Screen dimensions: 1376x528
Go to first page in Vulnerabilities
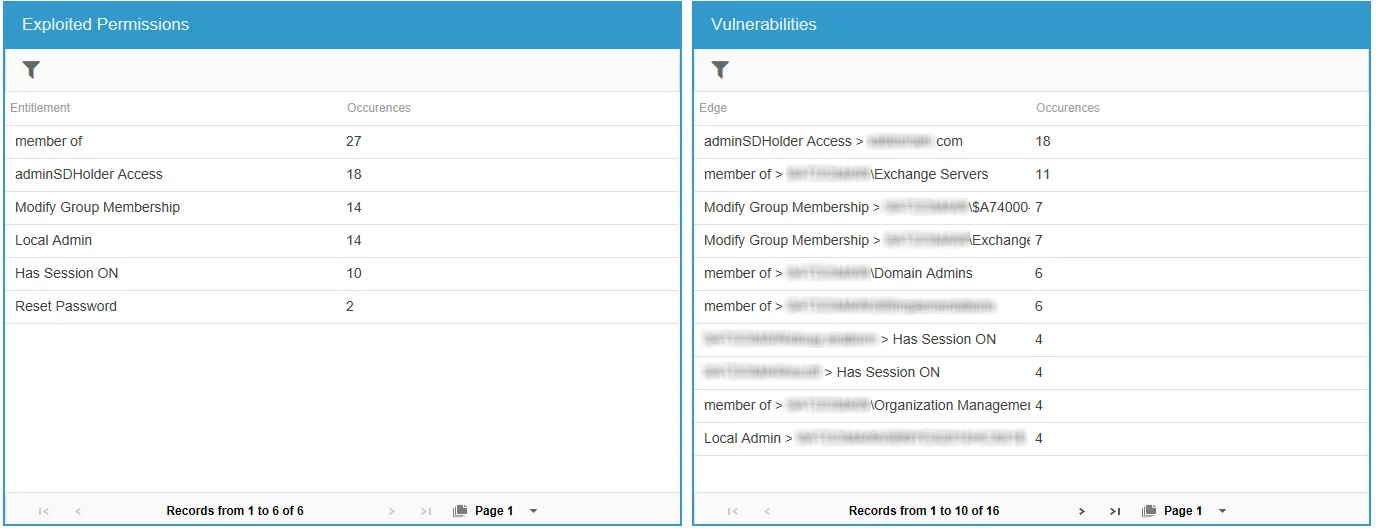pyautogui.click(x=732, y=511)
